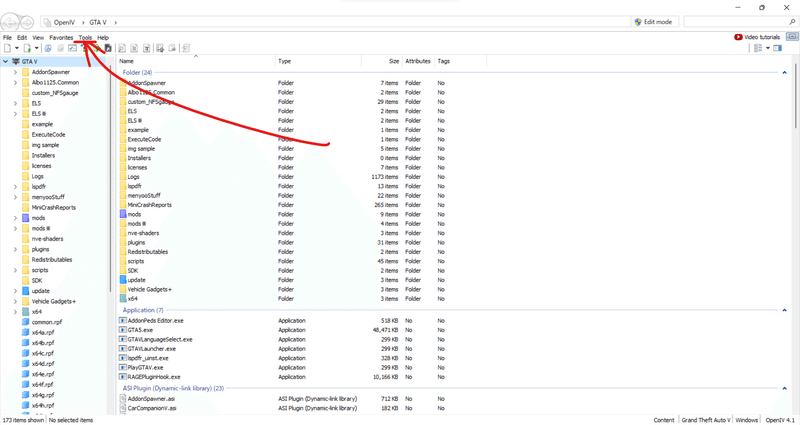Toggle the preview pane icon
800x425 pixels.
point(778,48)
